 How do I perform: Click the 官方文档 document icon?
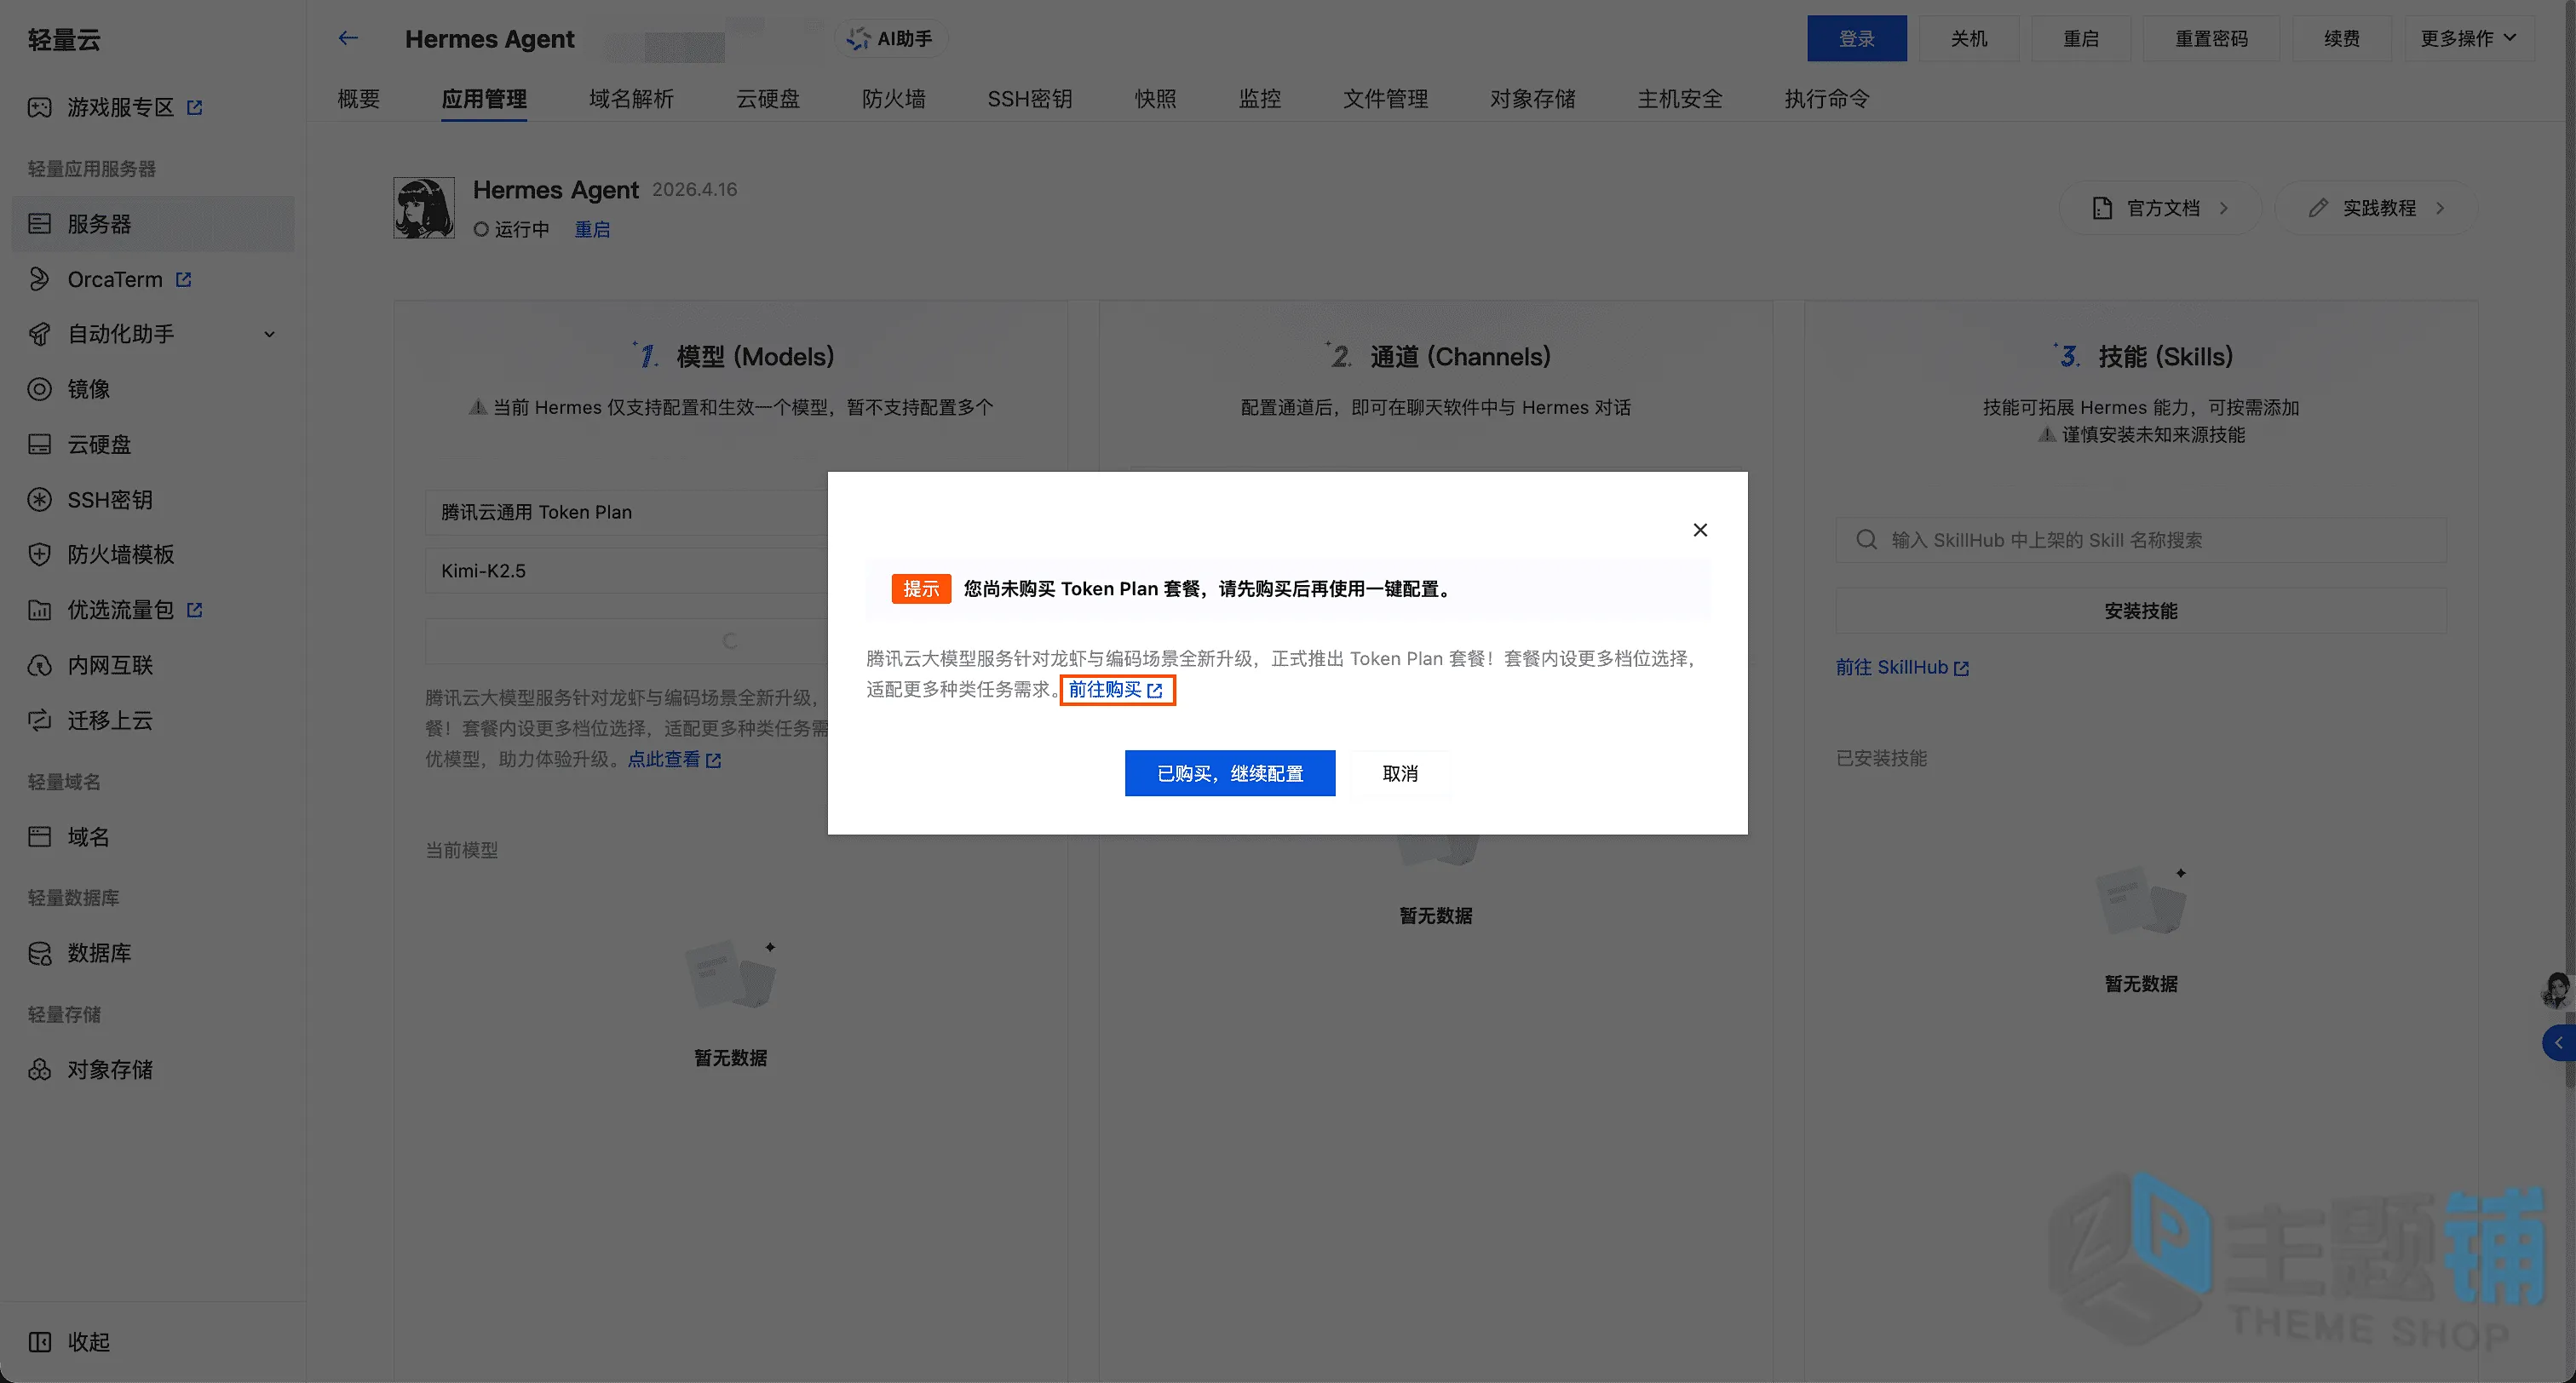(x=2102, y=208)
